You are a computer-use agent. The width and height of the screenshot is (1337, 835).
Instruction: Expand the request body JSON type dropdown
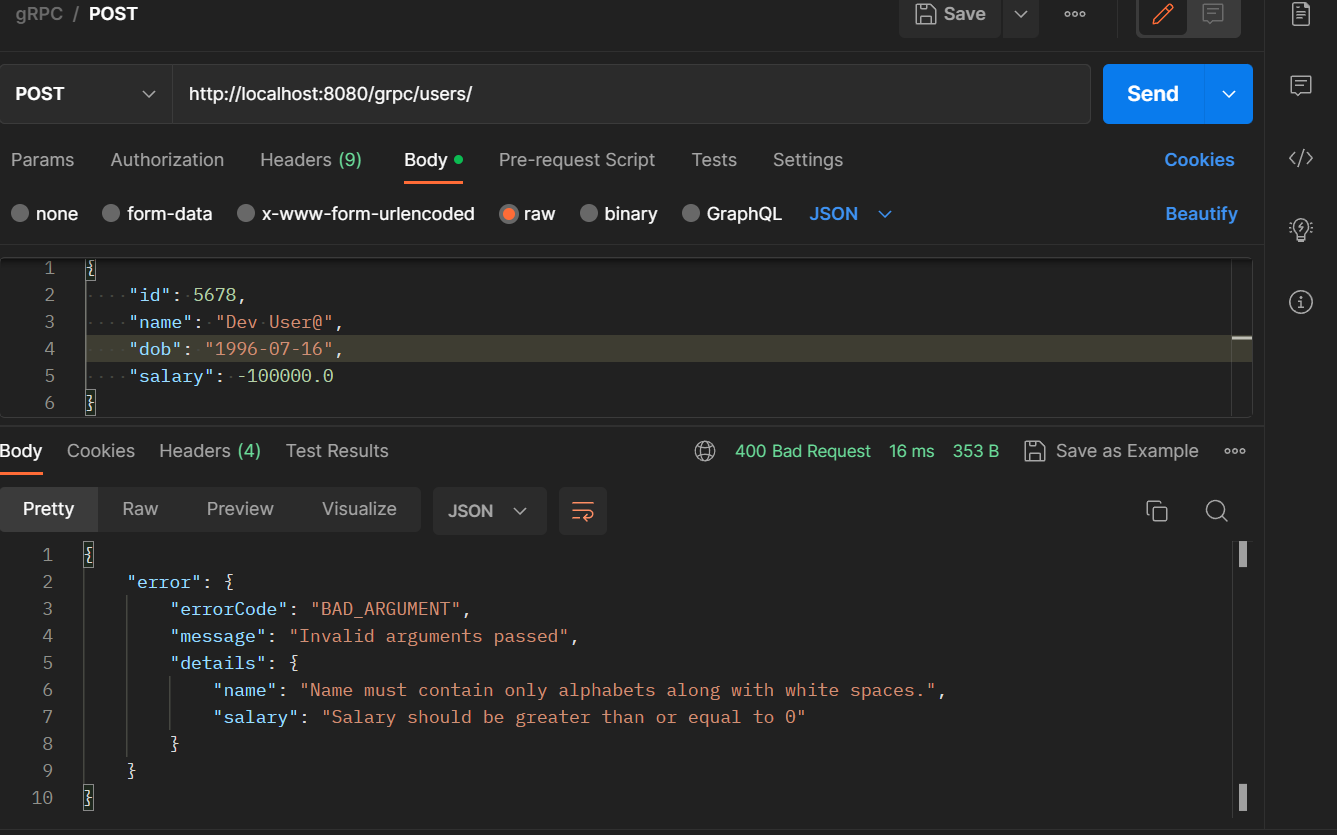point(851,214)
